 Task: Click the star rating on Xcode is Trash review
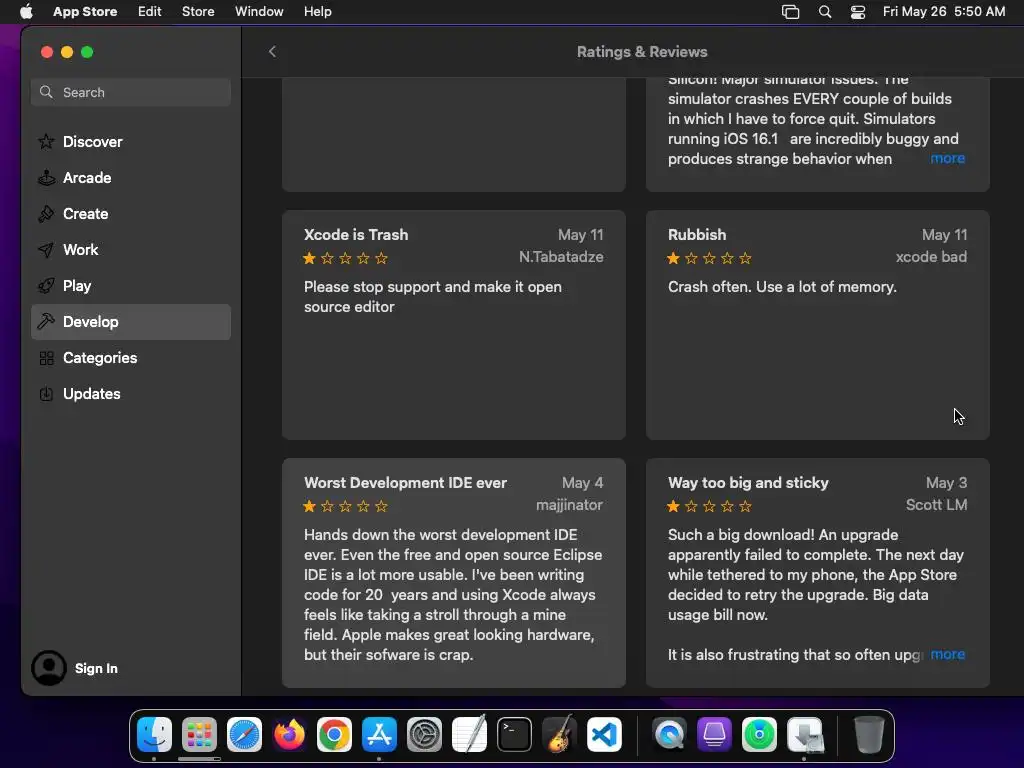(345, 258)
